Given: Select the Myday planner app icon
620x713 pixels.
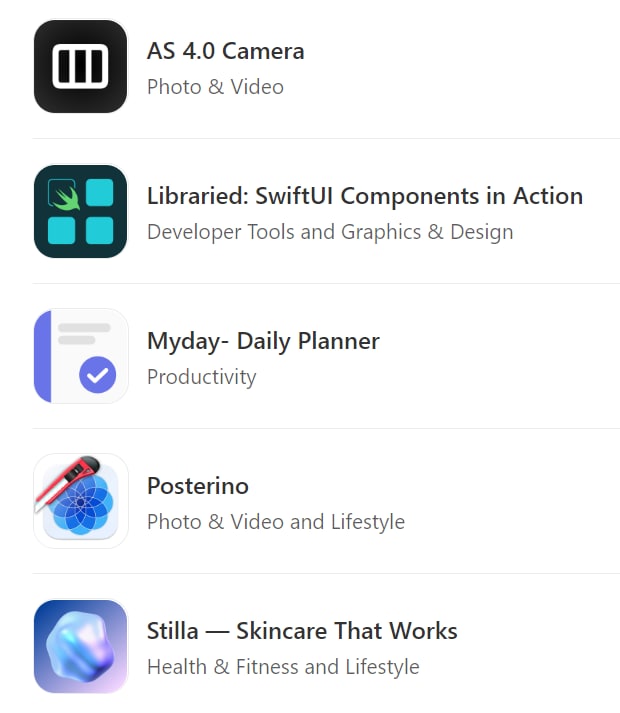Looking at the screenshot, I should point(80,356).
